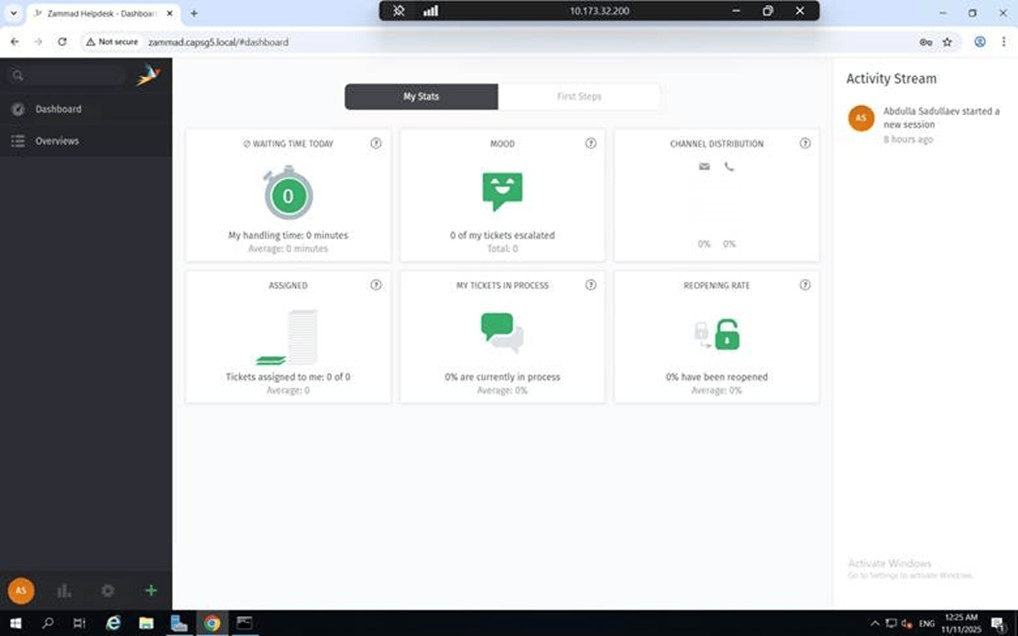Viewport: 1018px width, 636px height.
Task: Click the Not secure badge
Action: pyautogui.click(x=113, y=42)
